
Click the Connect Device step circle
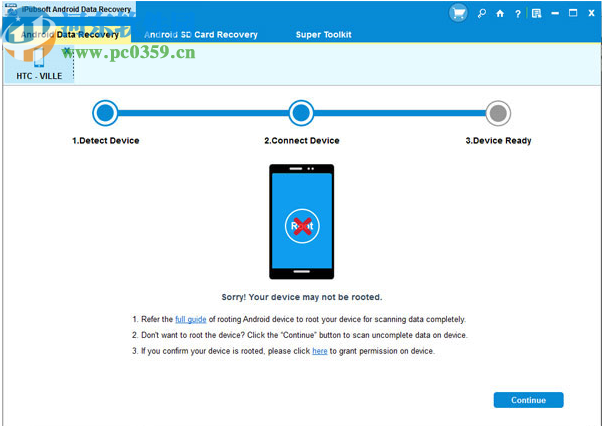coord(301,113)
